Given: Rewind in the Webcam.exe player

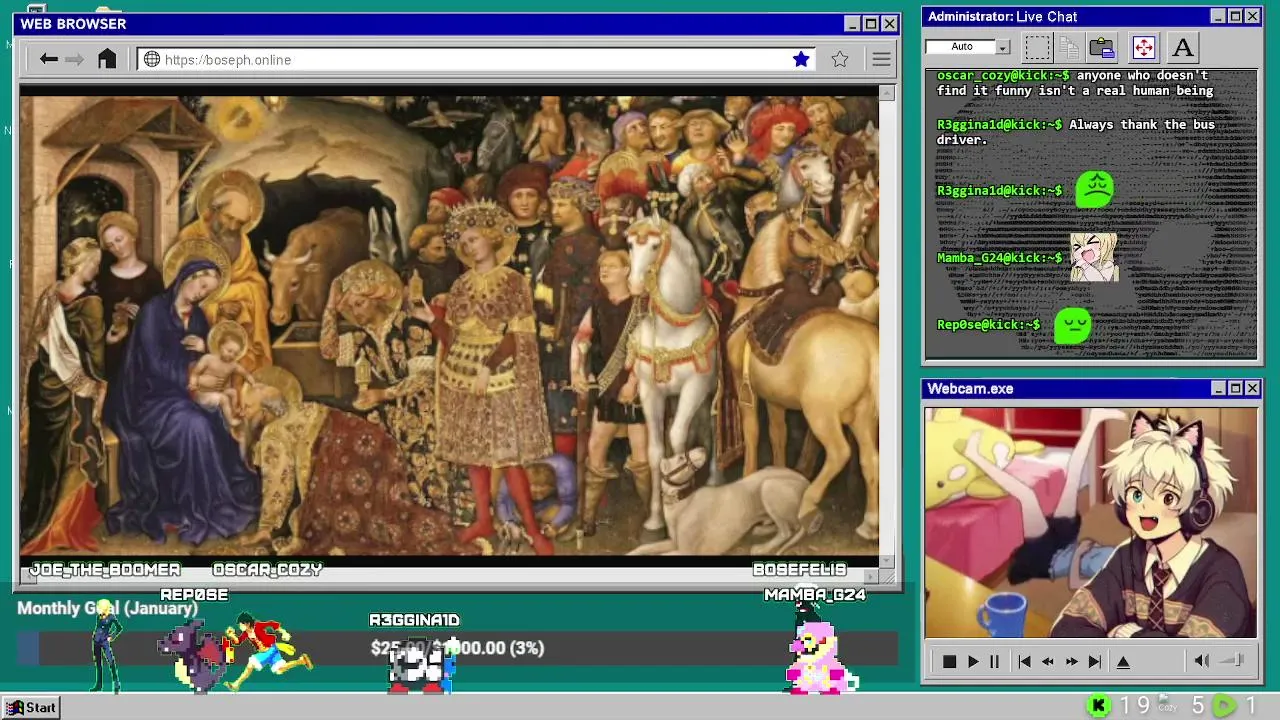Looking at the screenshot, I should pos(1047,661).
